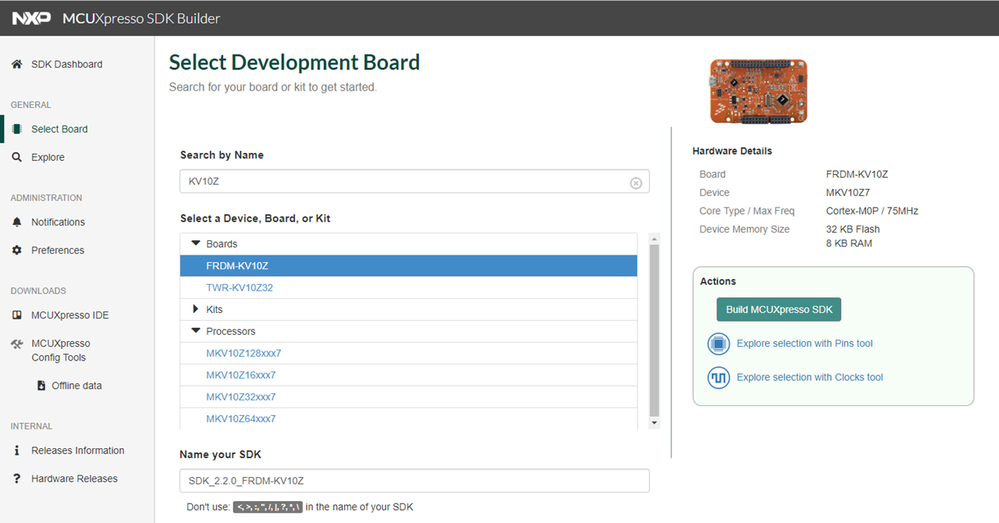Open Explore selection with Clocks tool link

click(x=810, y=377)
